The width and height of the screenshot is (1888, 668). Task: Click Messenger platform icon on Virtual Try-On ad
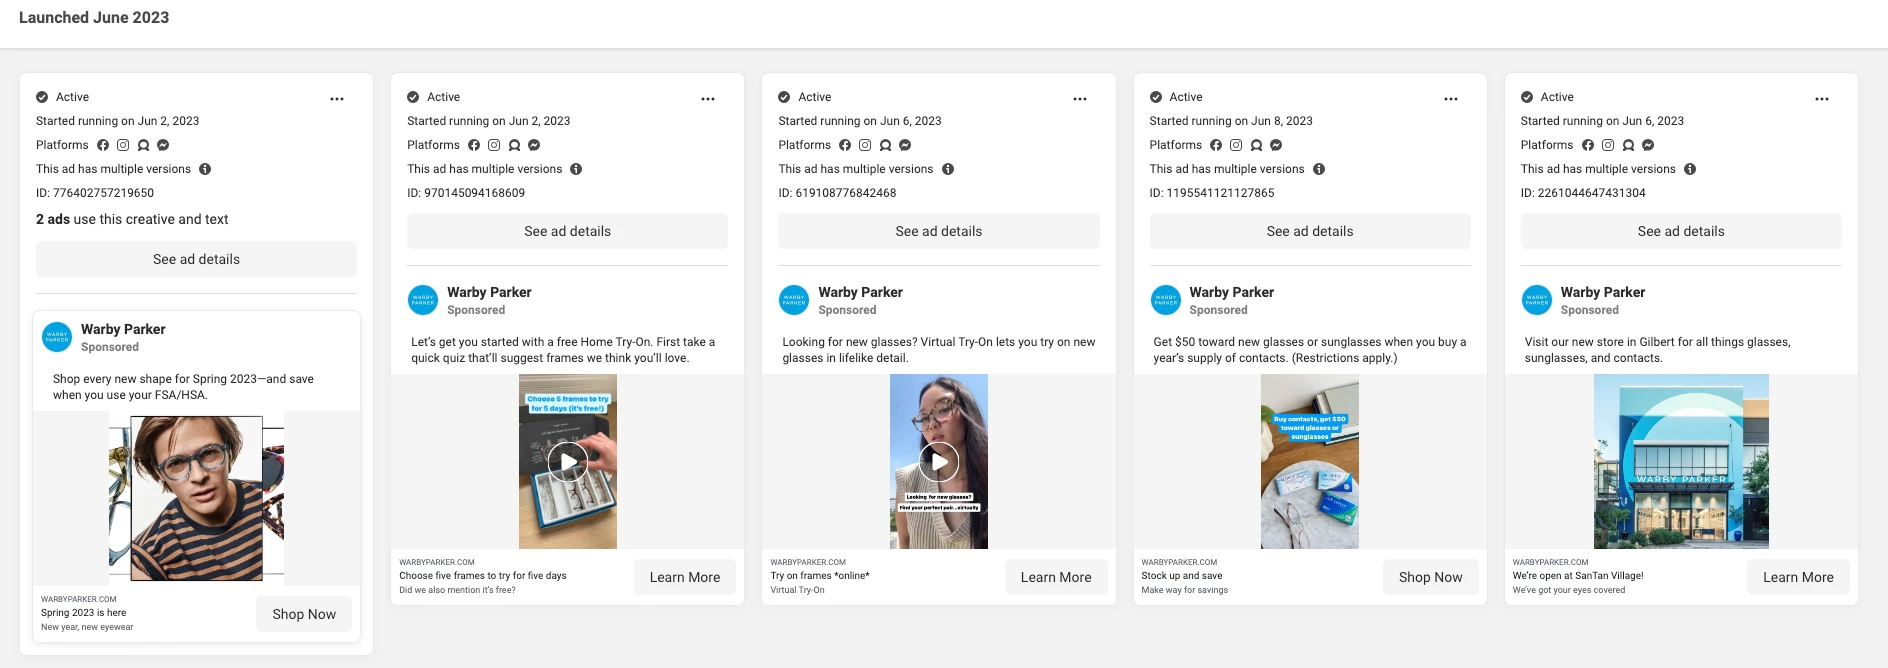click(905, 145)
